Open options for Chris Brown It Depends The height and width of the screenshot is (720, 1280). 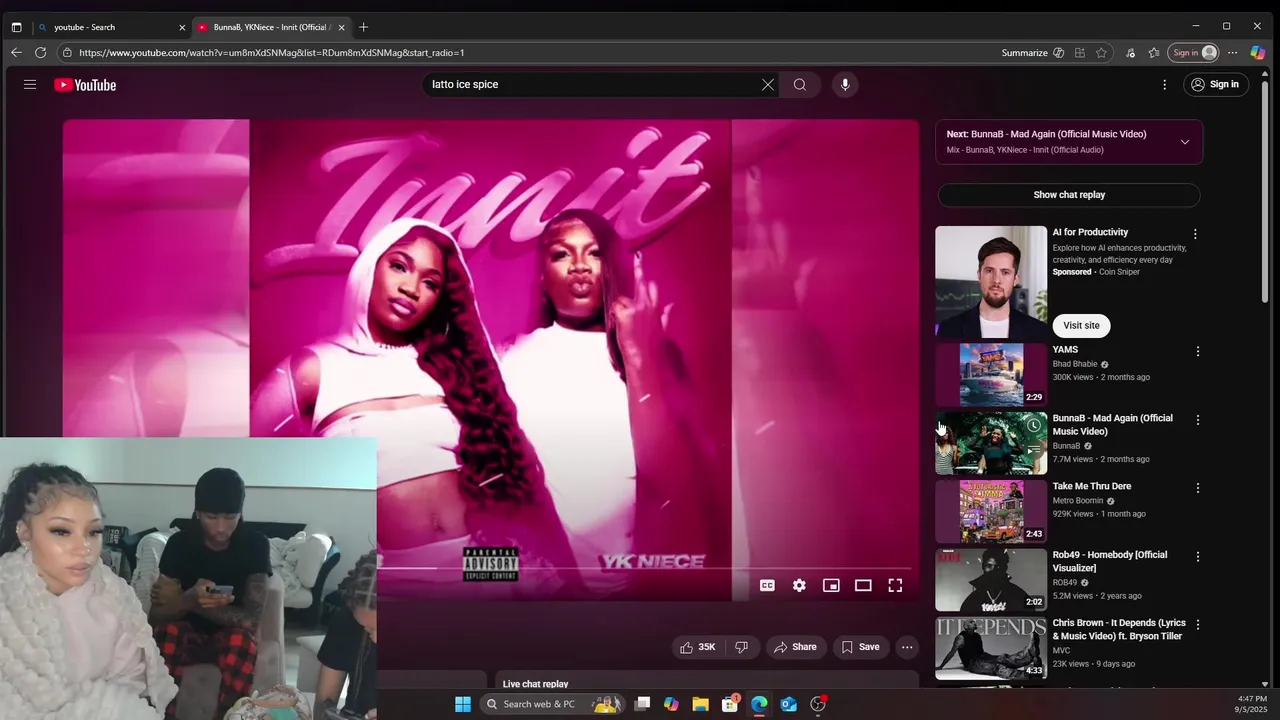(x=1197, y=625)
